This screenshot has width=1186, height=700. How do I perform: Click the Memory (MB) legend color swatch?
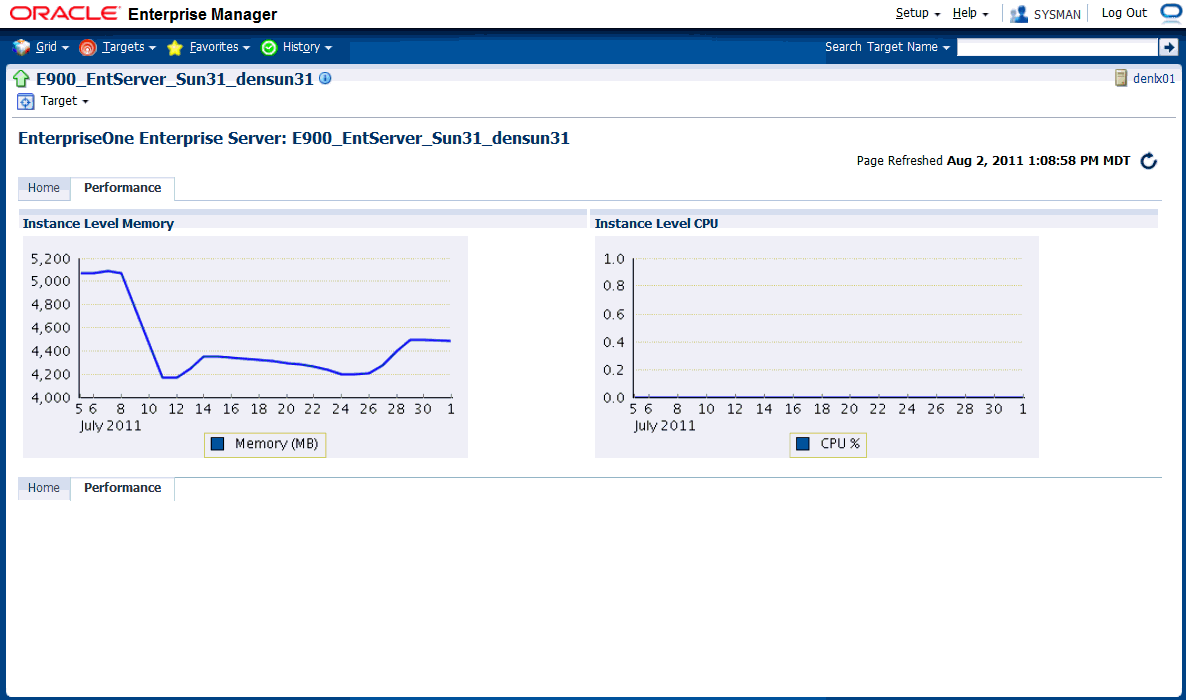coord(217,444)
